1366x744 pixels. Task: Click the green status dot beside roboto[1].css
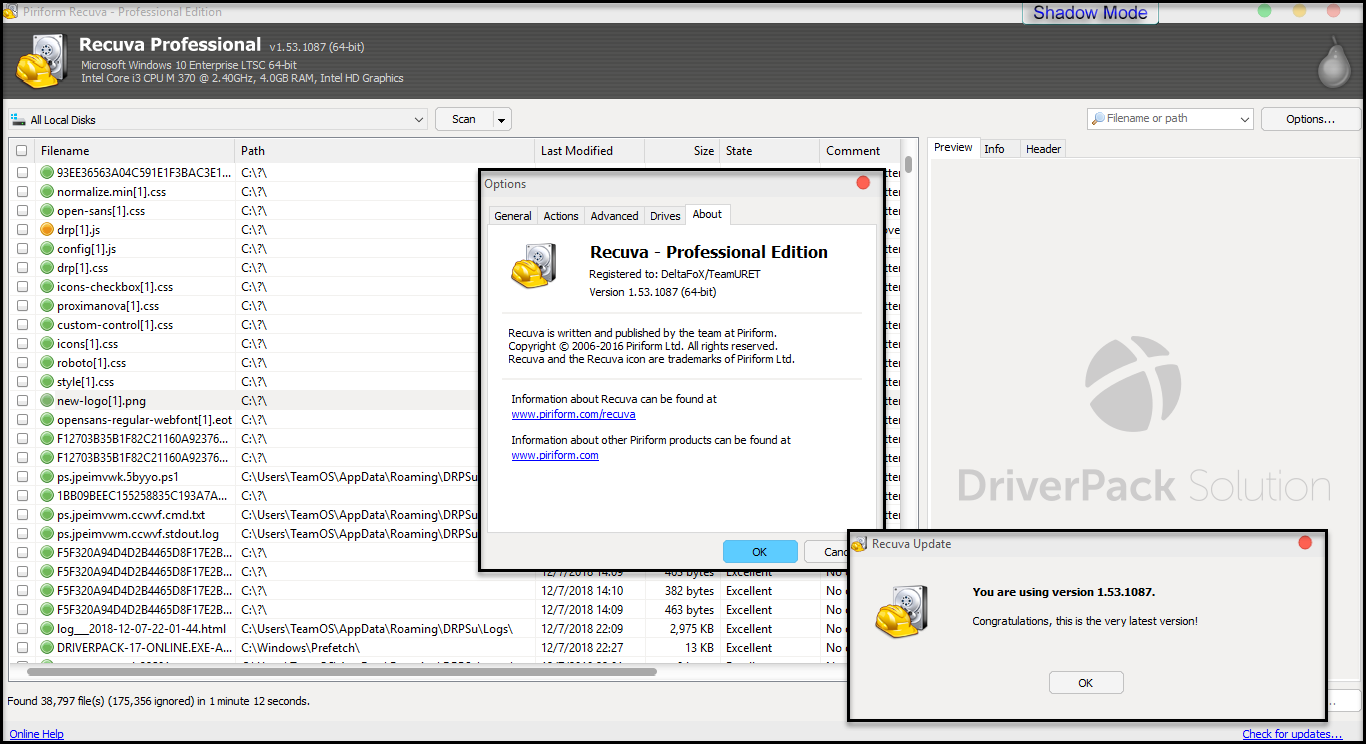point(46,363)
